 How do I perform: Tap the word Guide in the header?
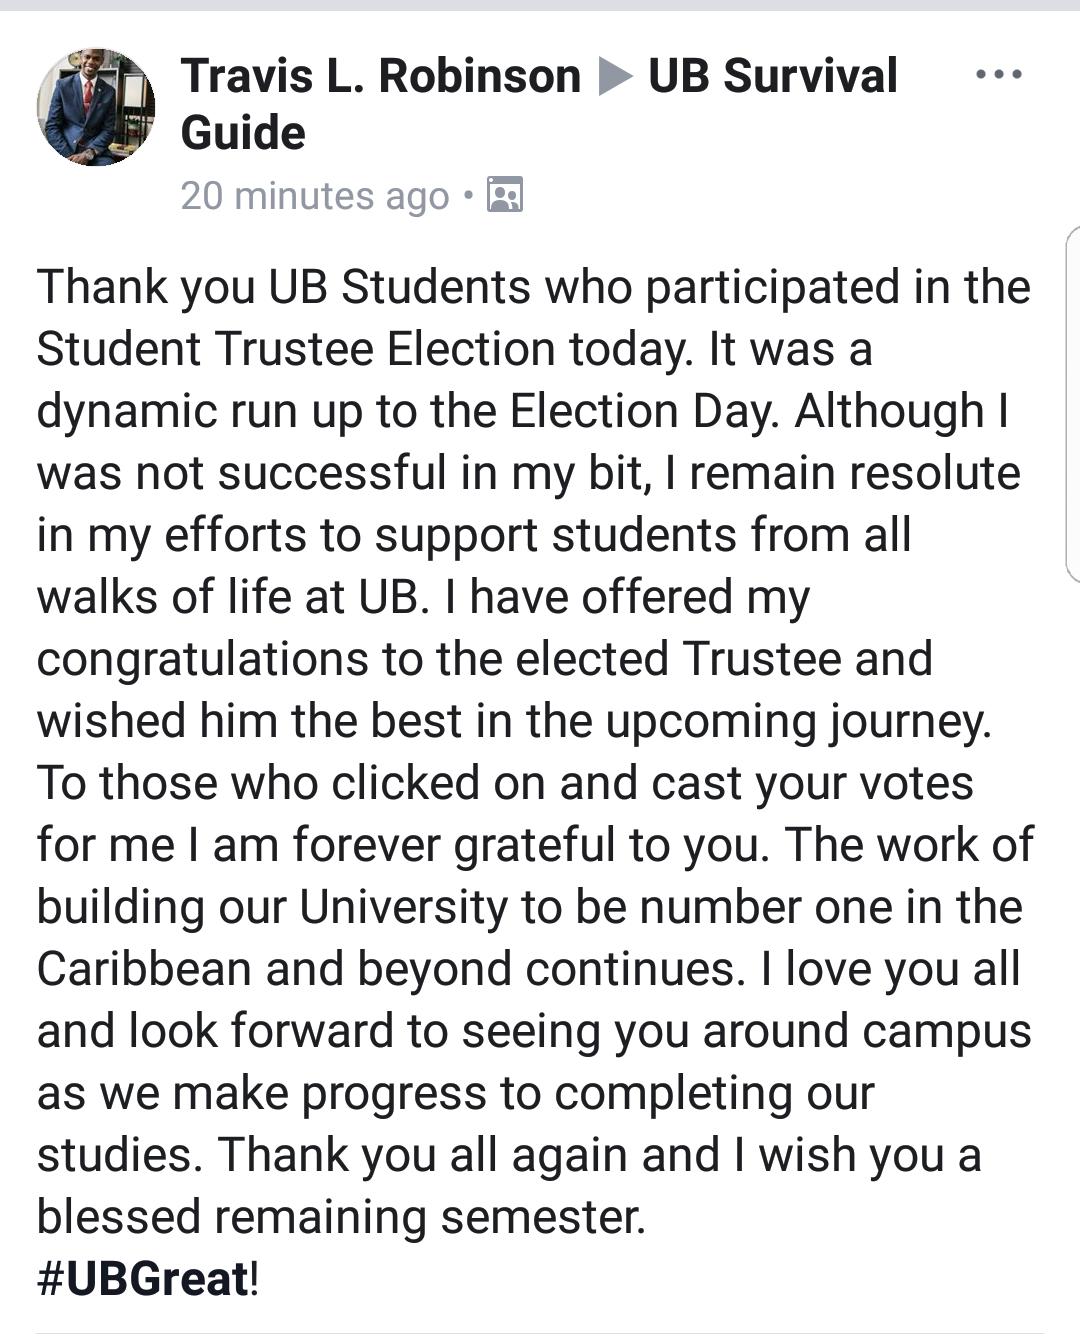click(x=243, y=133)
